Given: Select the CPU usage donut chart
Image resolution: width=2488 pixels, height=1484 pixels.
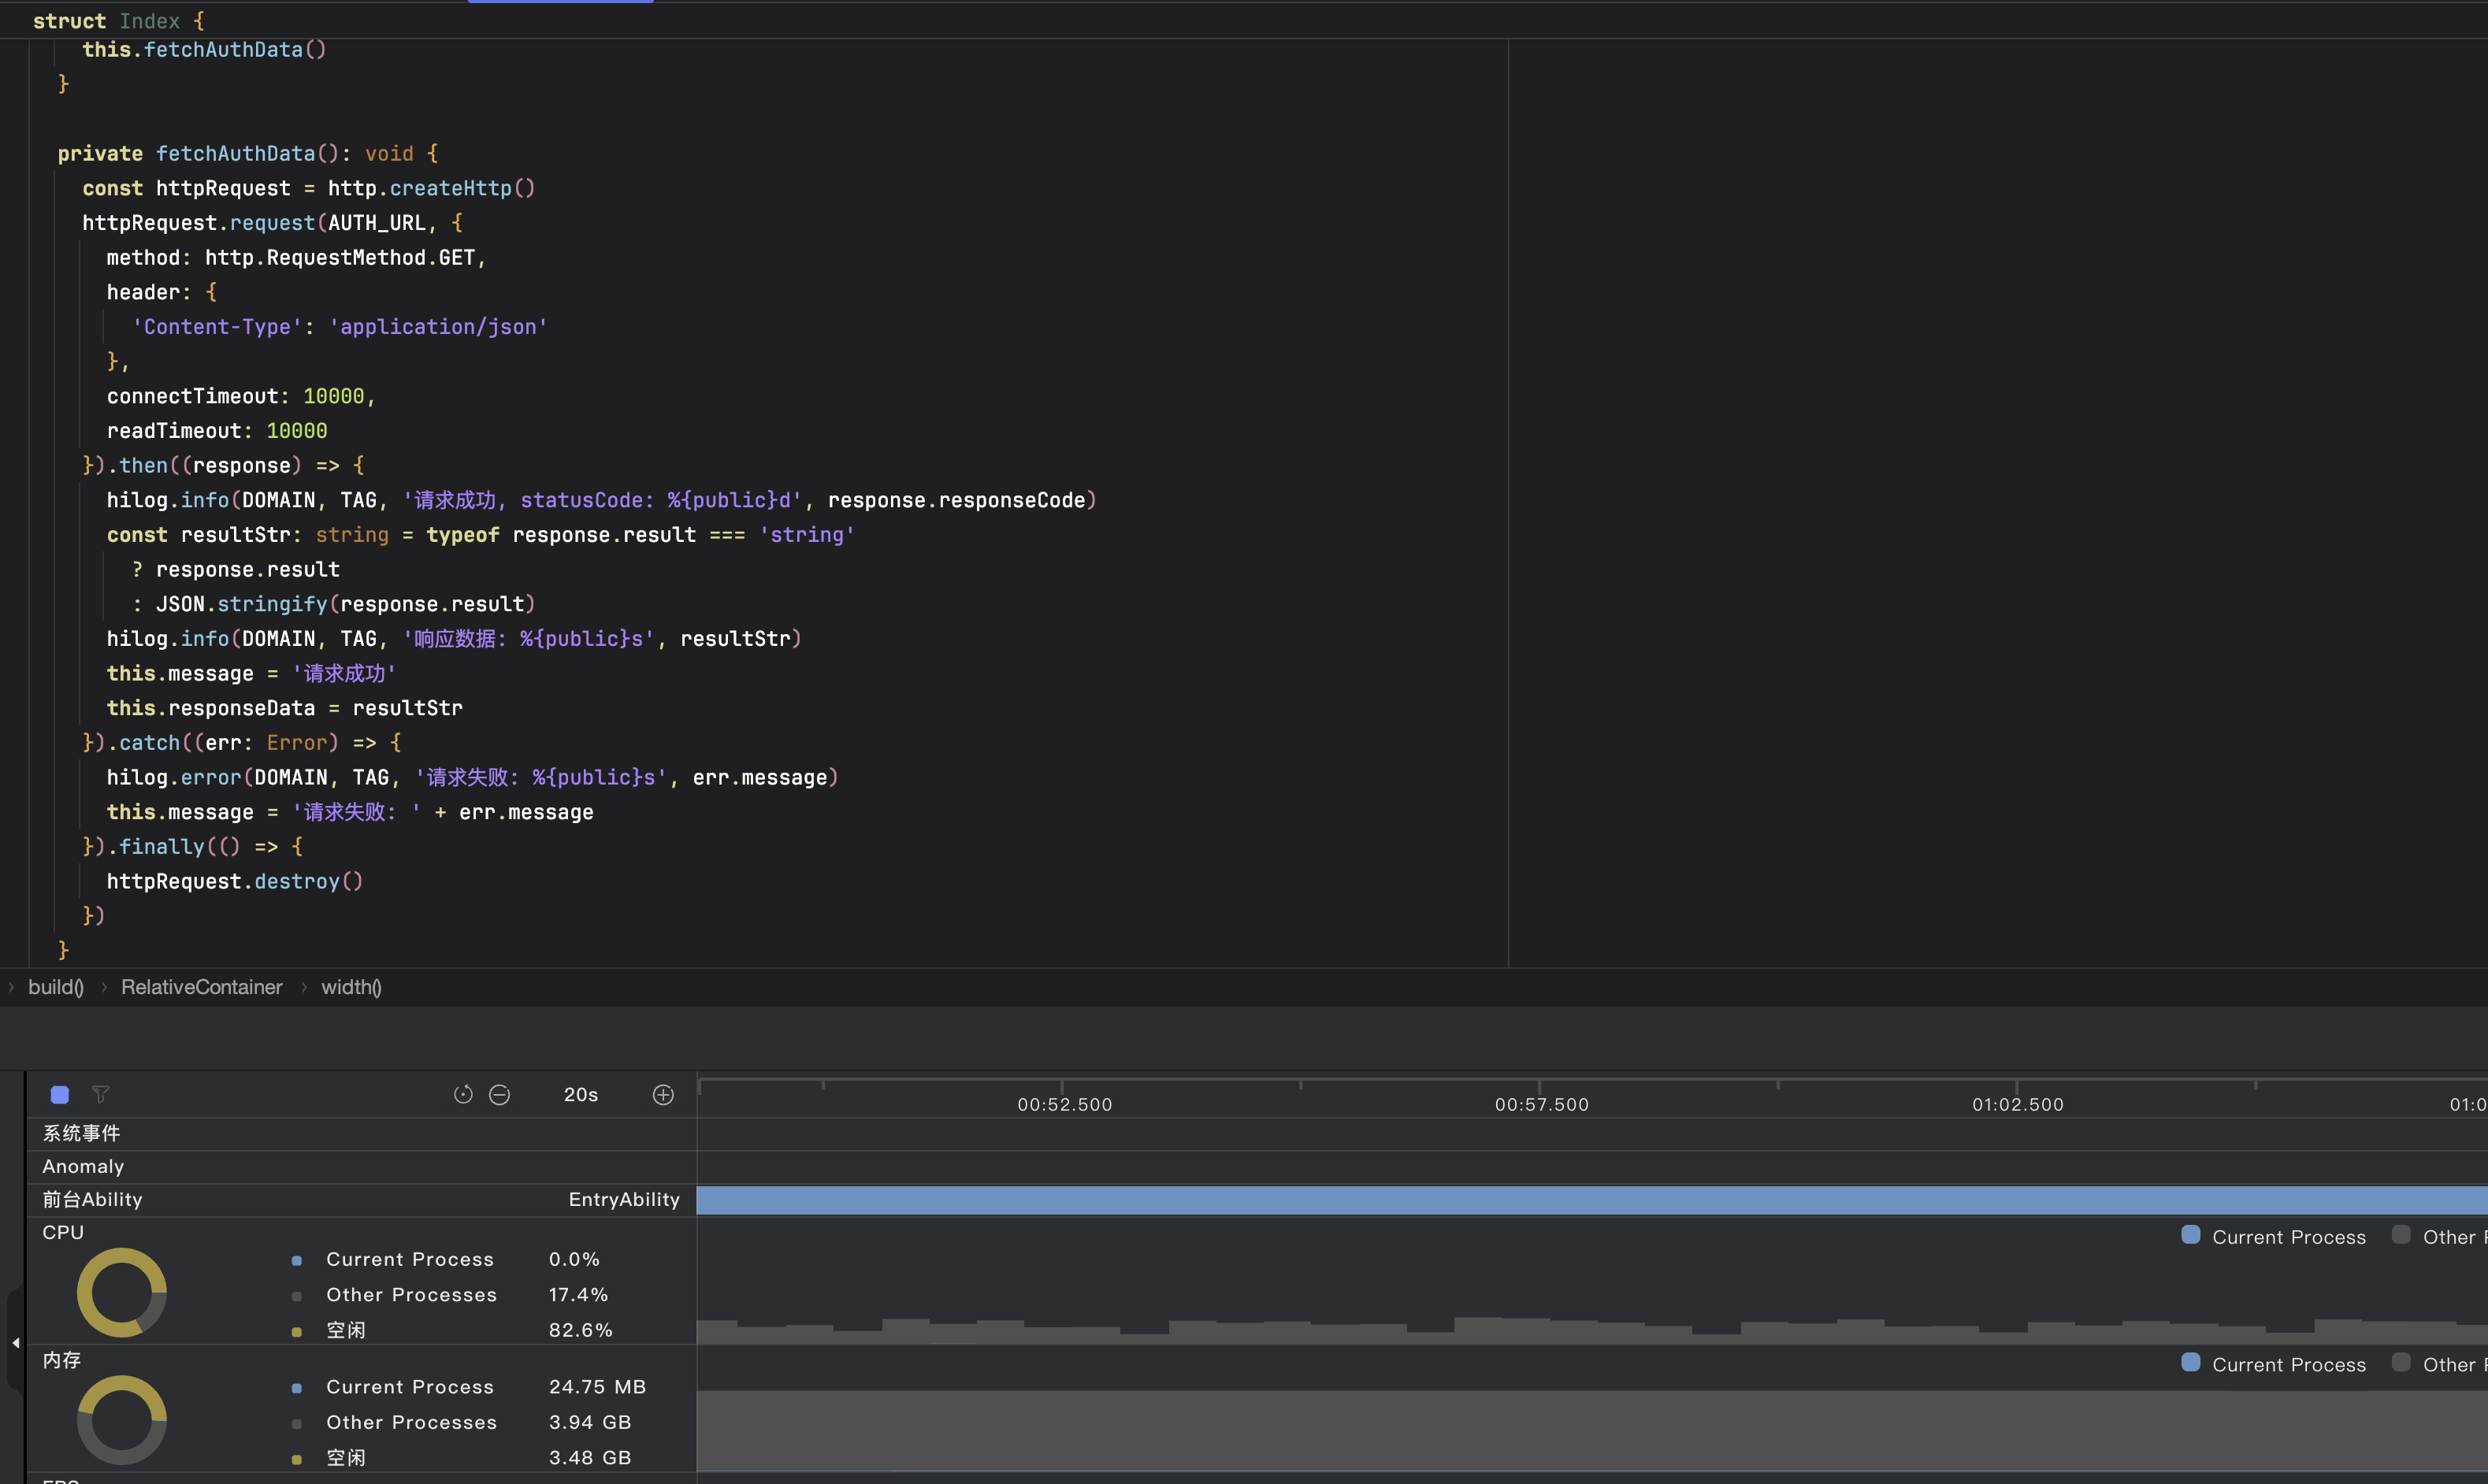Looking at the screenshot, I should [122, 1292].
